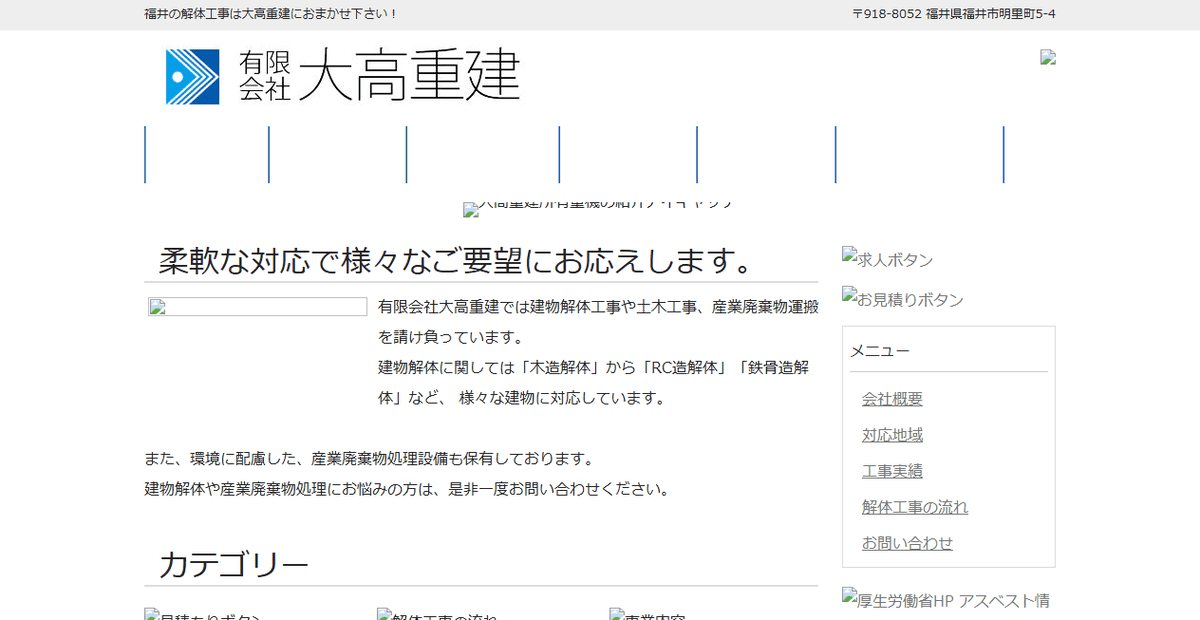Screen dimensions: 1200x620
Task: Click the 求人ボタン recruitment image button
Action: (x=887, y=259)
